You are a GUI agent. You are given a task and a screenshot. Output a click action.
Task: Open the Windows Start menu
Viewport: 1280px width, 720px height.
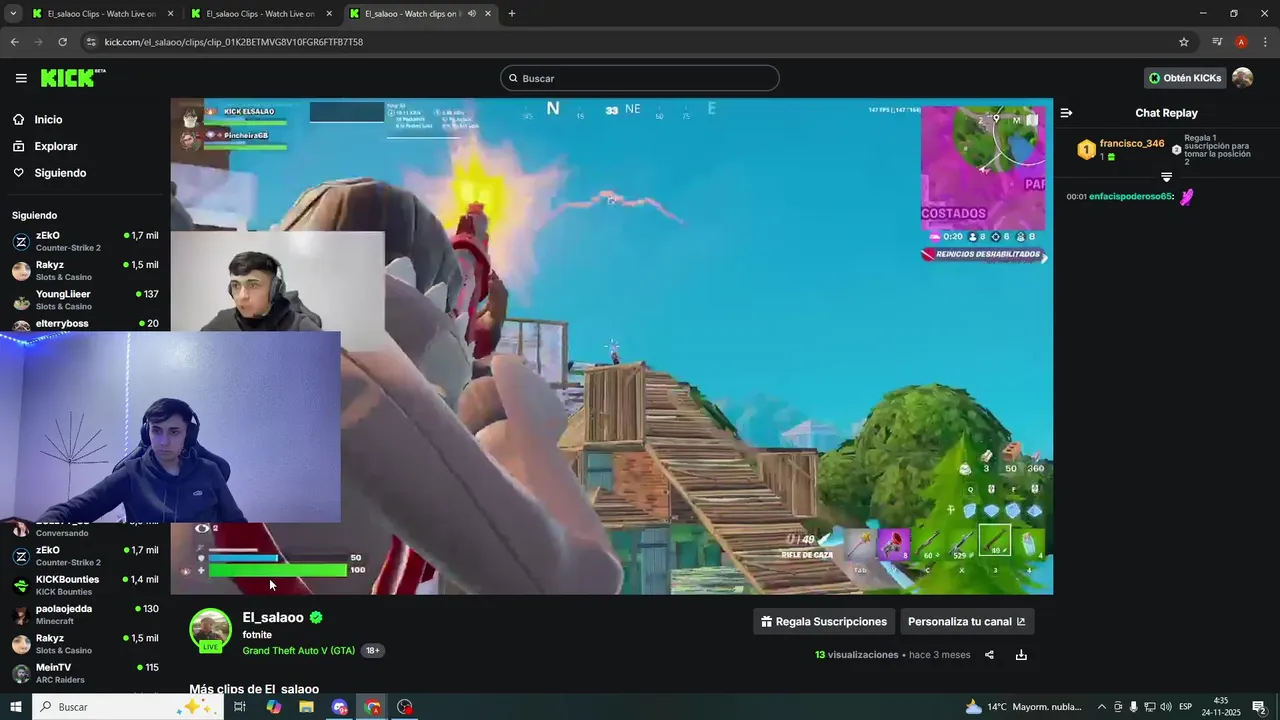coord(15,707)
